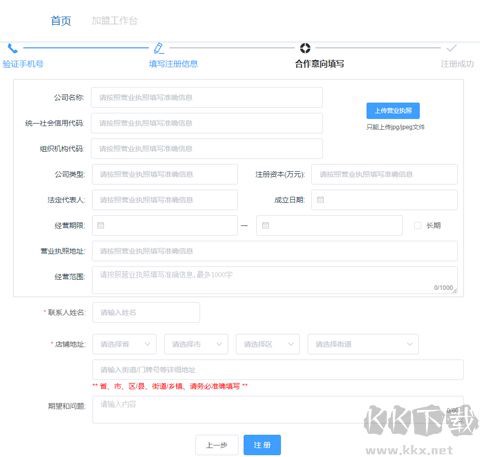Select the 填写注册信息 step label
480x457 pixels.
pos(173,64)
